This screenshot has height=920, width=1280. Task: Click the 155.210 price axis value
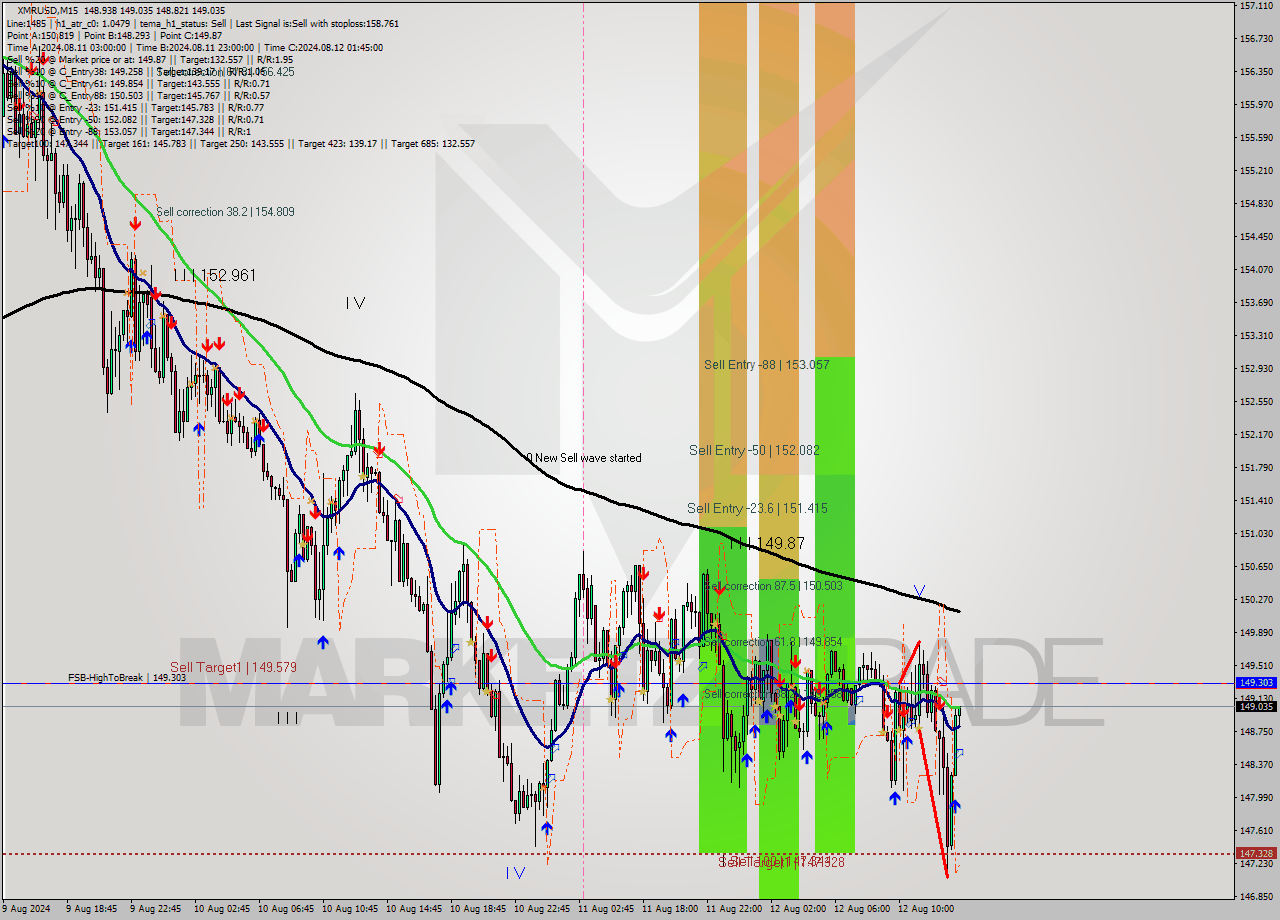(x=1256, y=171)
